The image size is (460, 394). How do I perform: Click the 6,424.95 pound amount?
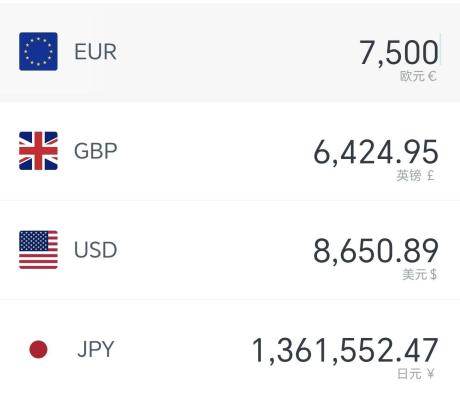pyautogui.click(x=376, y=152)
